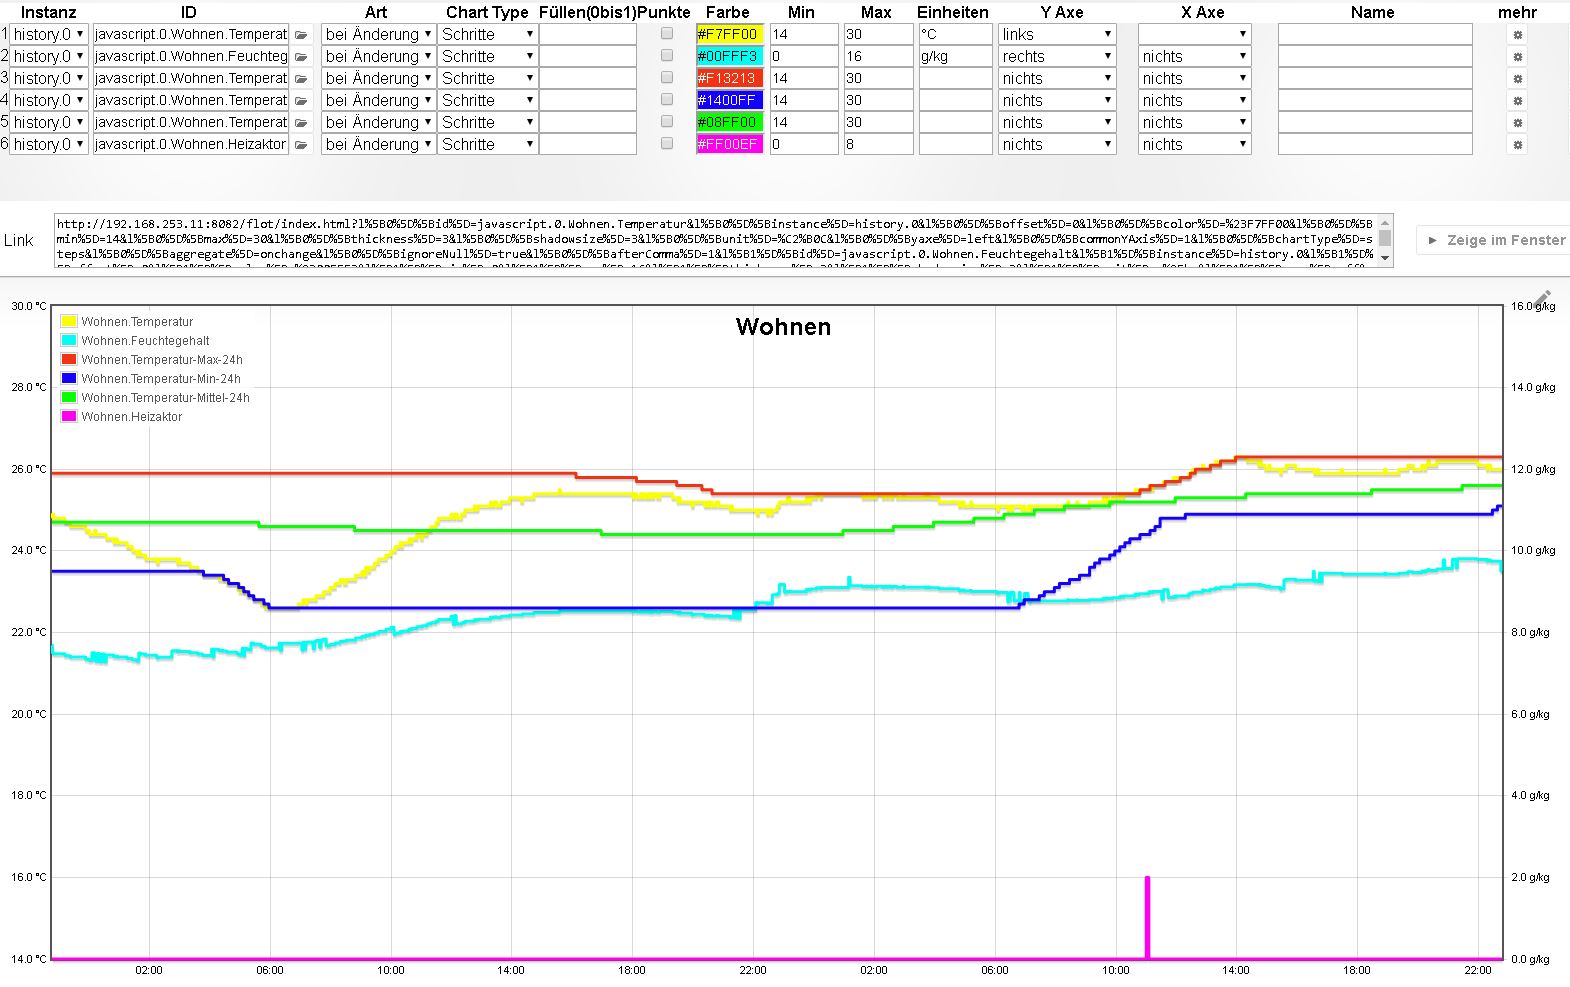Screen dimensions: 1570x987
Task: Toggle Punkte checkbox for row 2
Action: pyautogui.click(x=667, y=55)
